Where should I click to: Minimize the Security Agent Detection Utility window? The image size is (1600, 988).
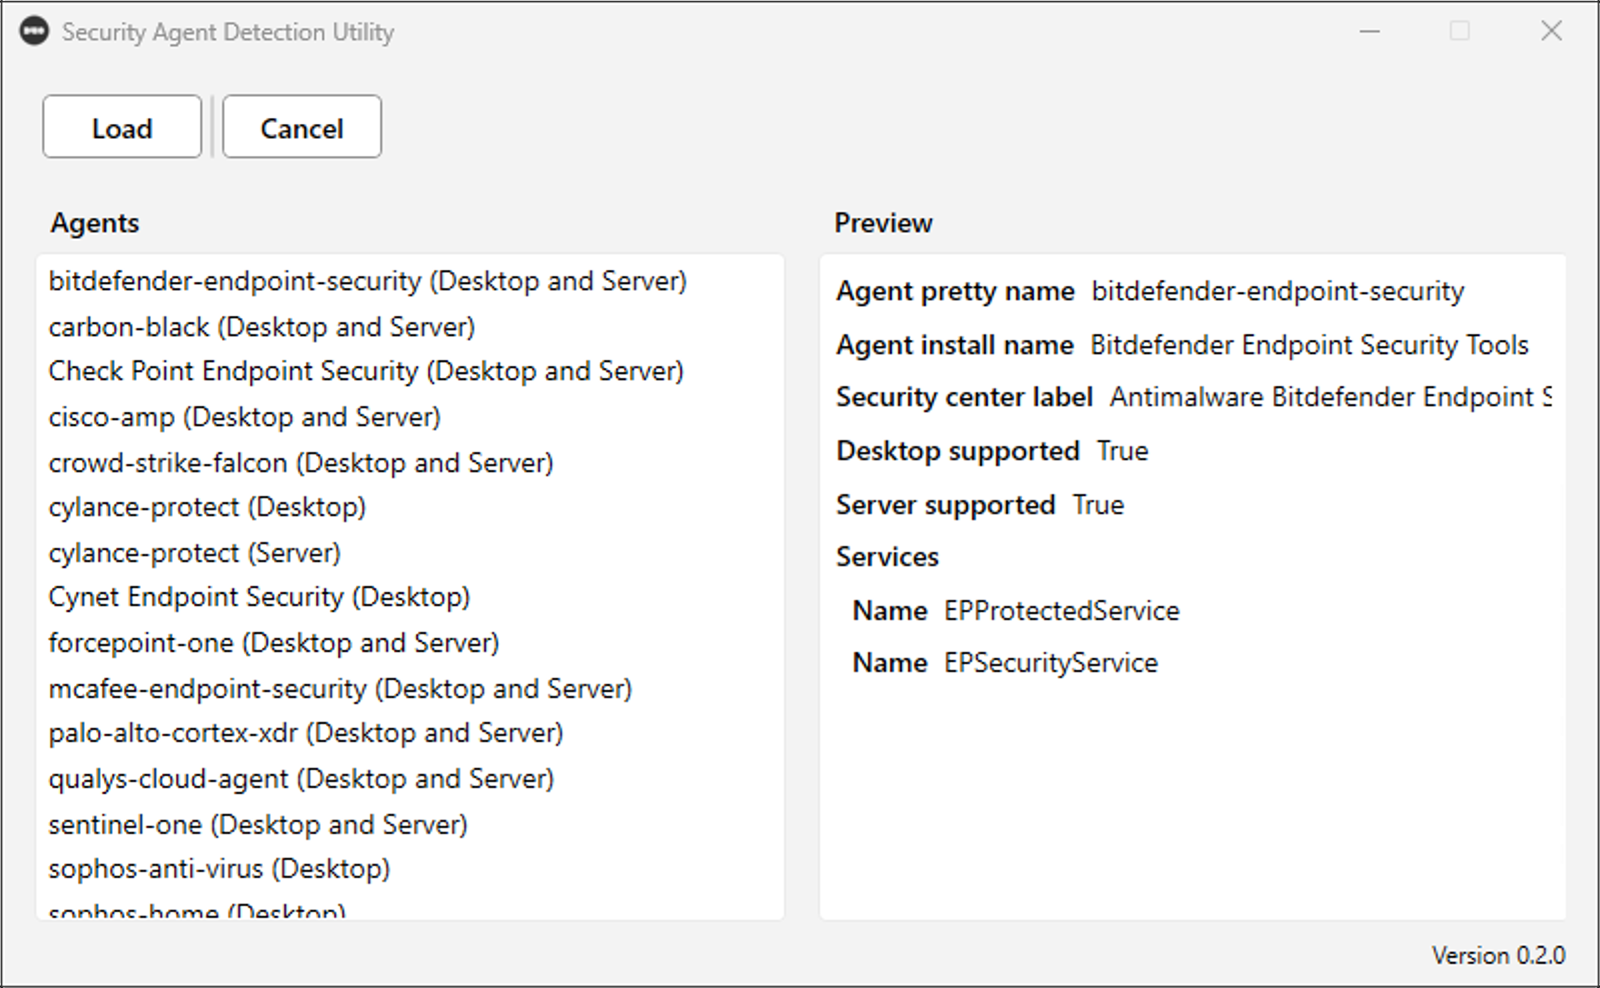click(1370, 31)
